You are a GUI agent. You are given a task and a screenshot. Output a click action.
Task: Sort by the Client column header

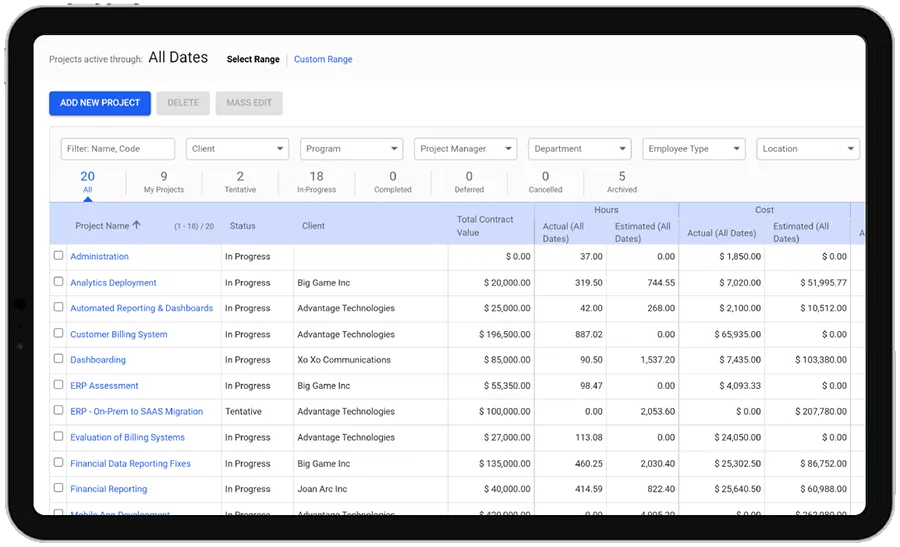point(313,226)
